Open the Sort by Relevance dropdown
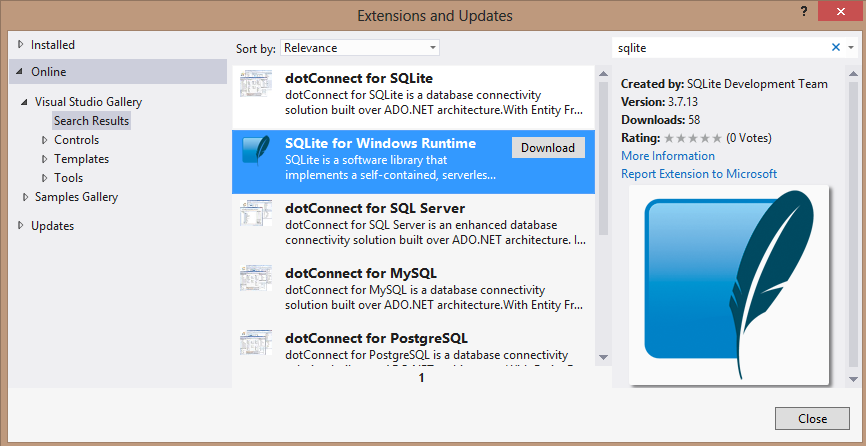 pos(360,48)
